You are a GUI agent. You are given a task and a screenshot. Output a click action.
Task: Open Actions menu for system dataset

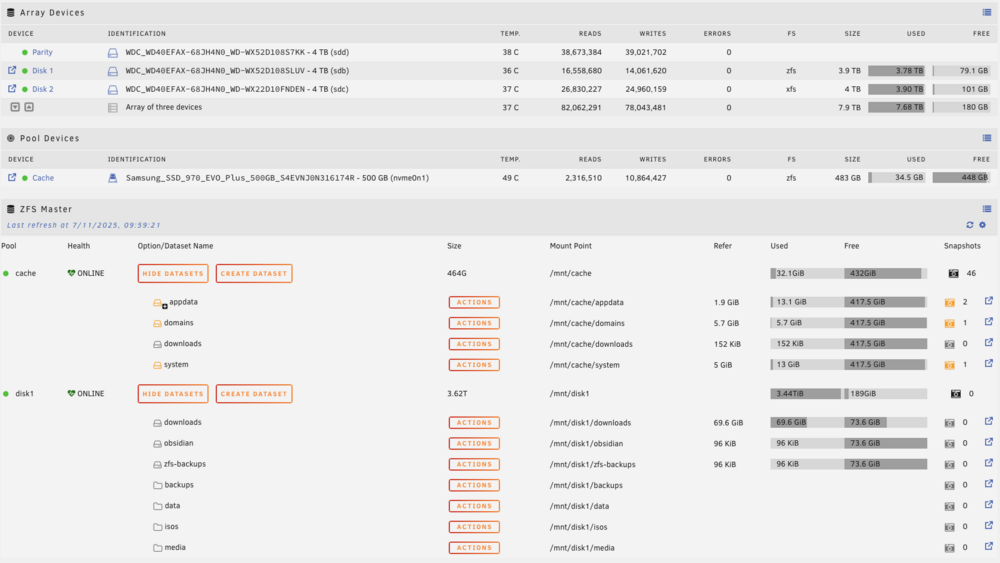coord(474,365)
